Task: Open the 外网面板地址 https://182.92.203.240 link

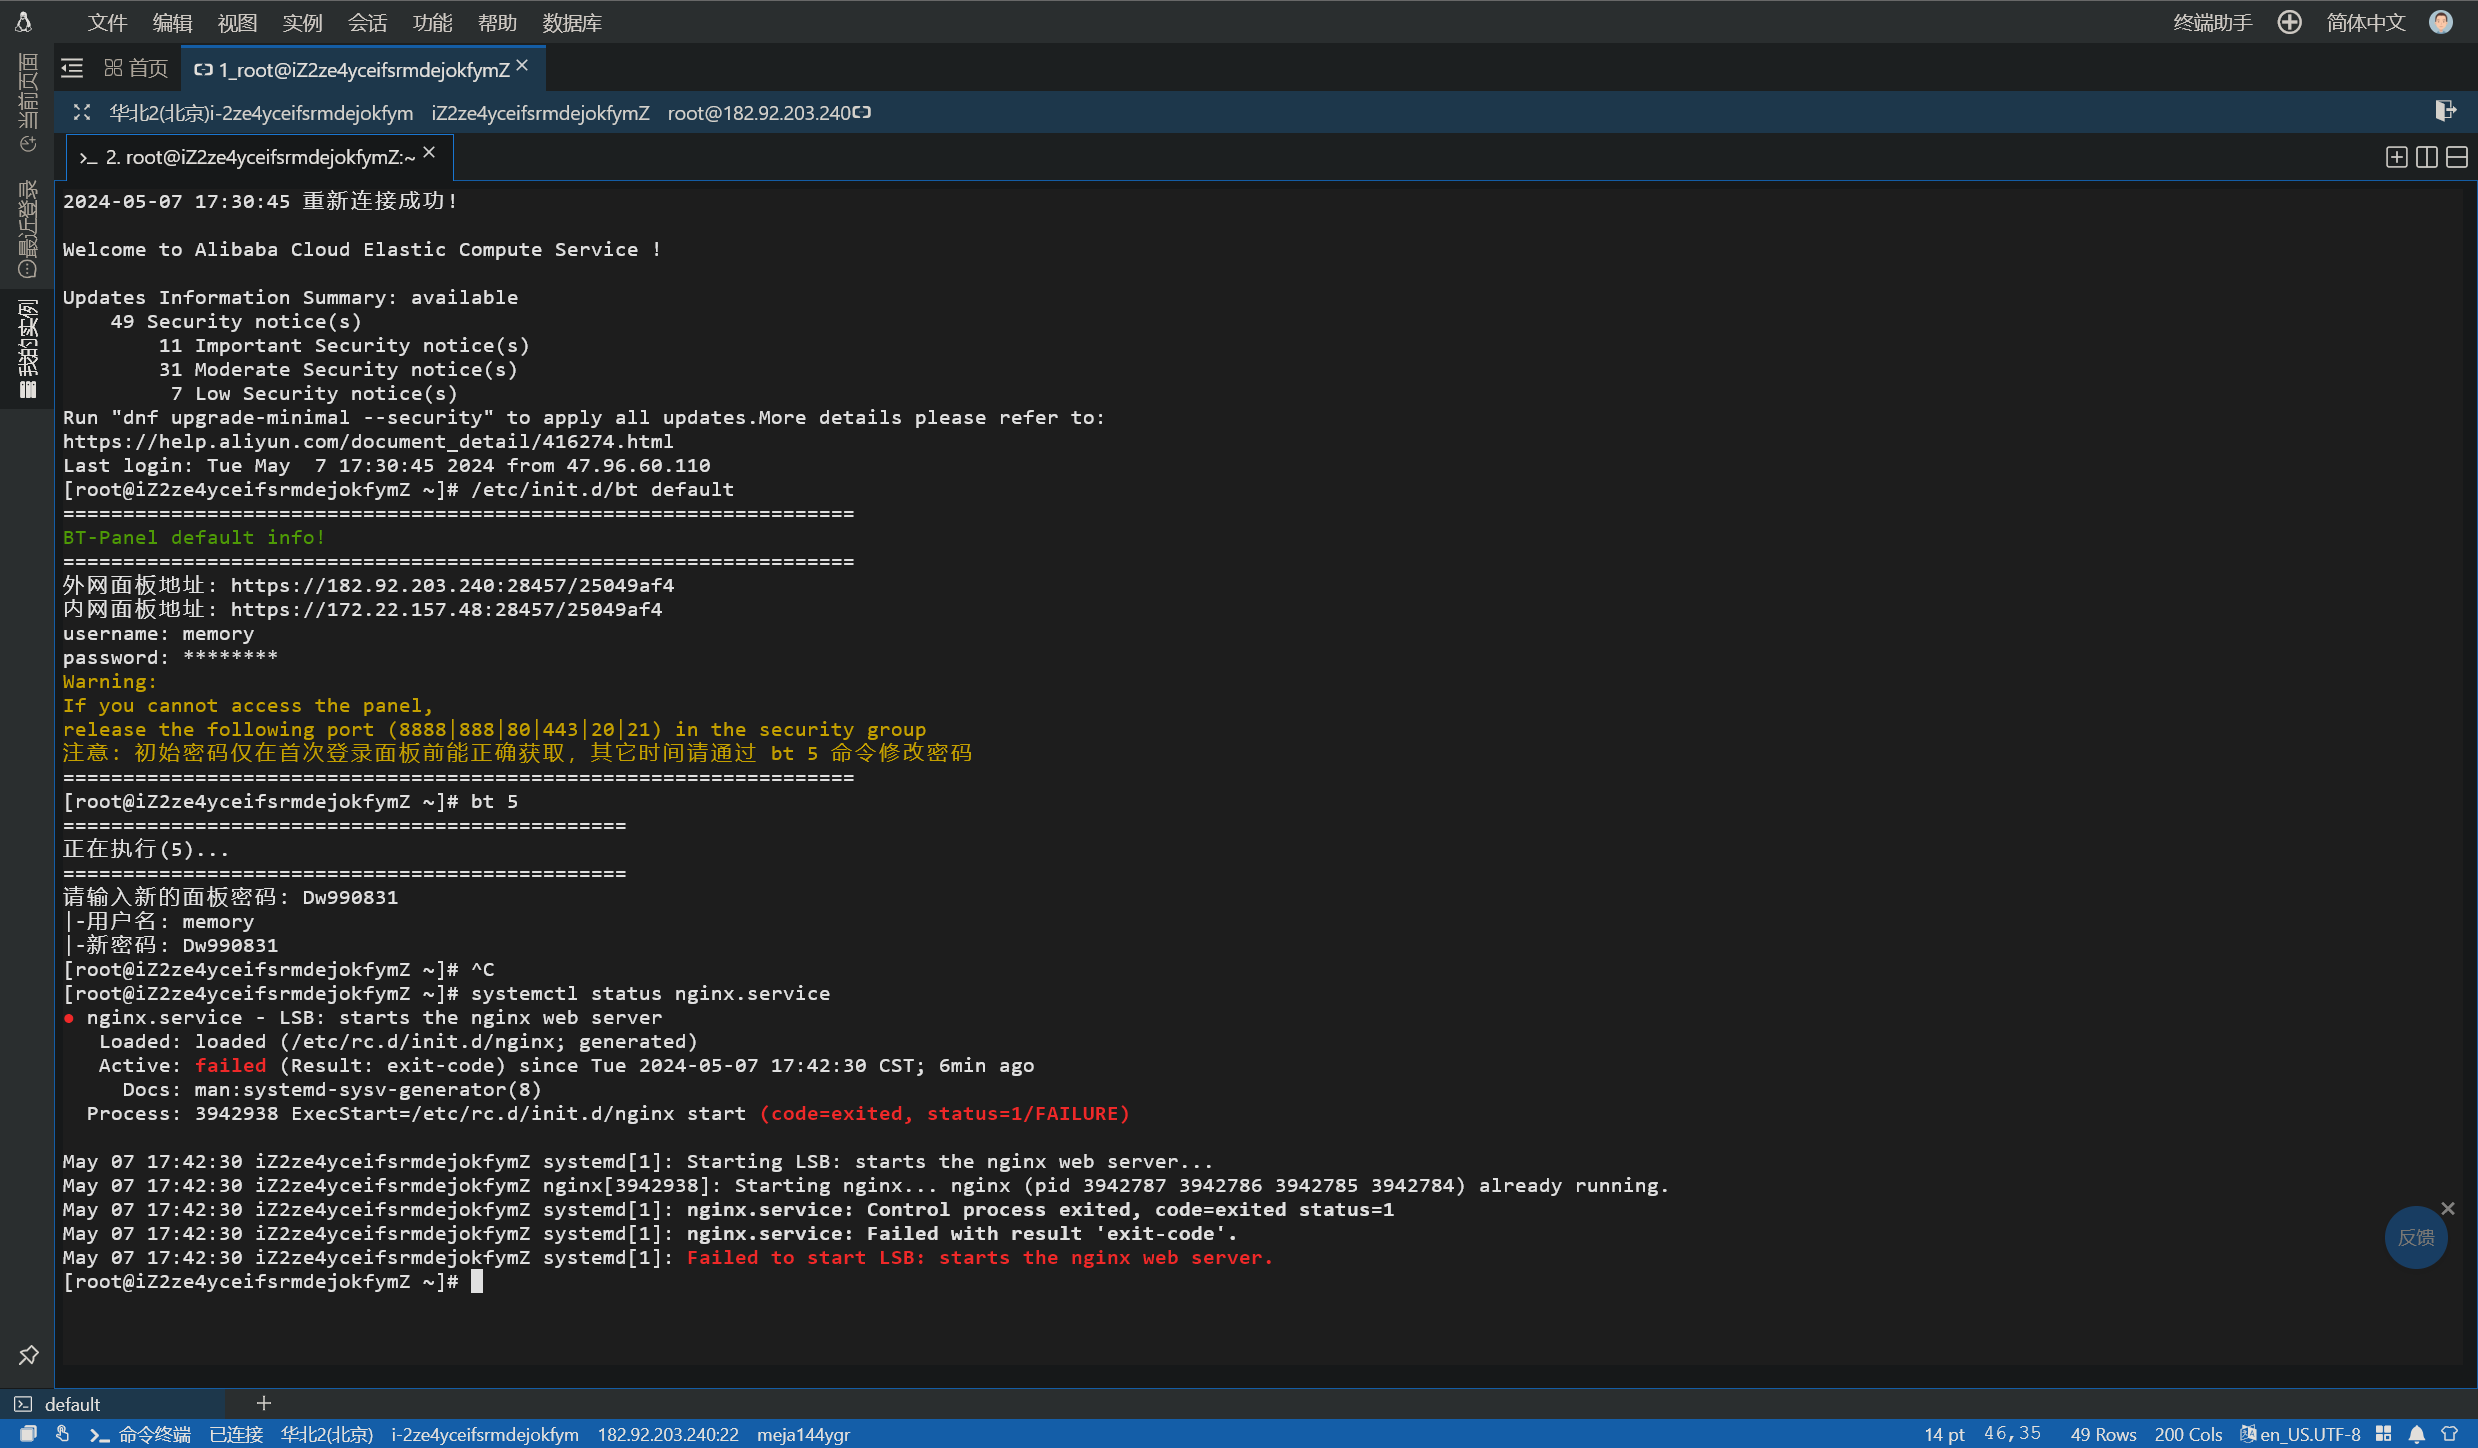Action: (x=452, y=585)
